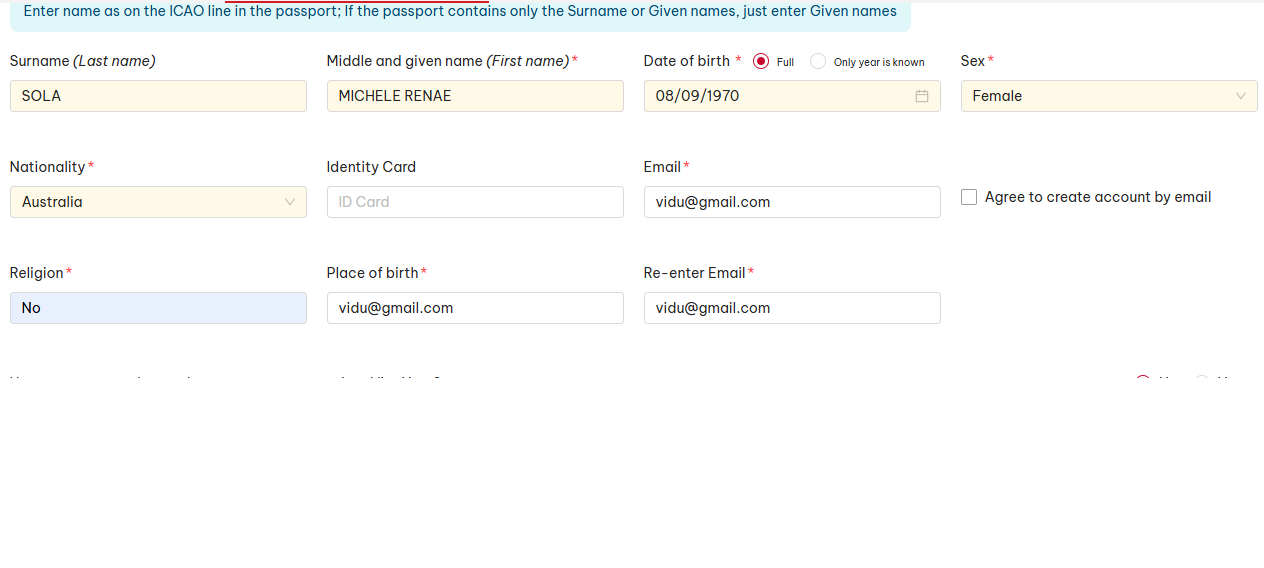Click the ICAO line name instruction banner
The image size is (1264, 568).
[460, 12]
